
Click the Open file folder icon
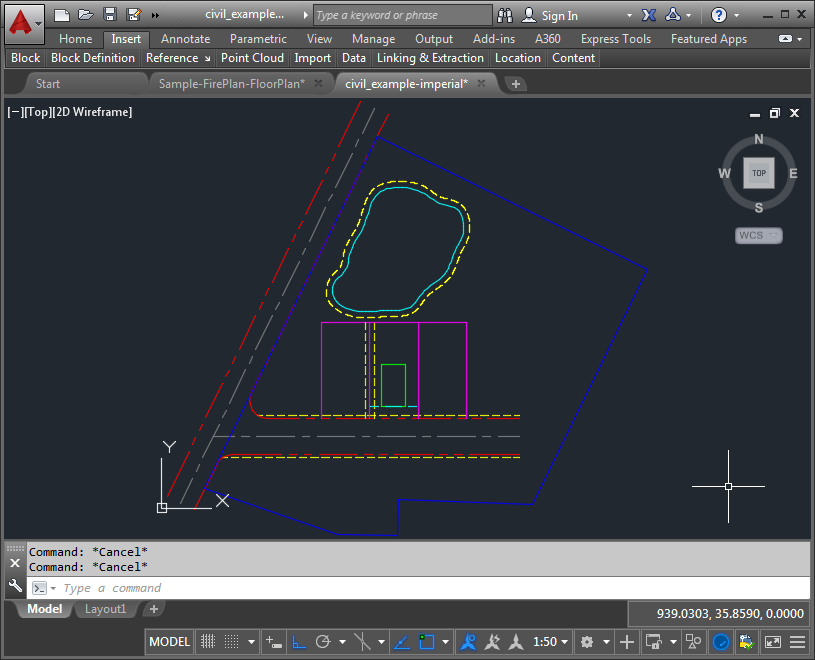click(x=86, y=15)
